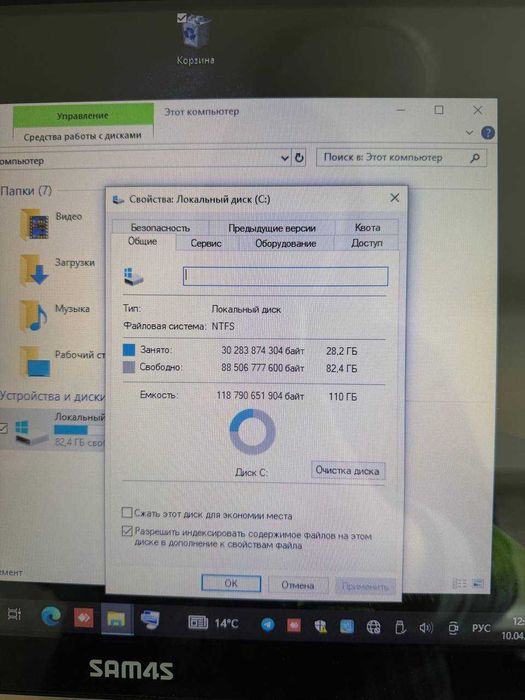Close the disk properties dialog
This screenshot has height=700, width=525.
(x=394, y=197)
